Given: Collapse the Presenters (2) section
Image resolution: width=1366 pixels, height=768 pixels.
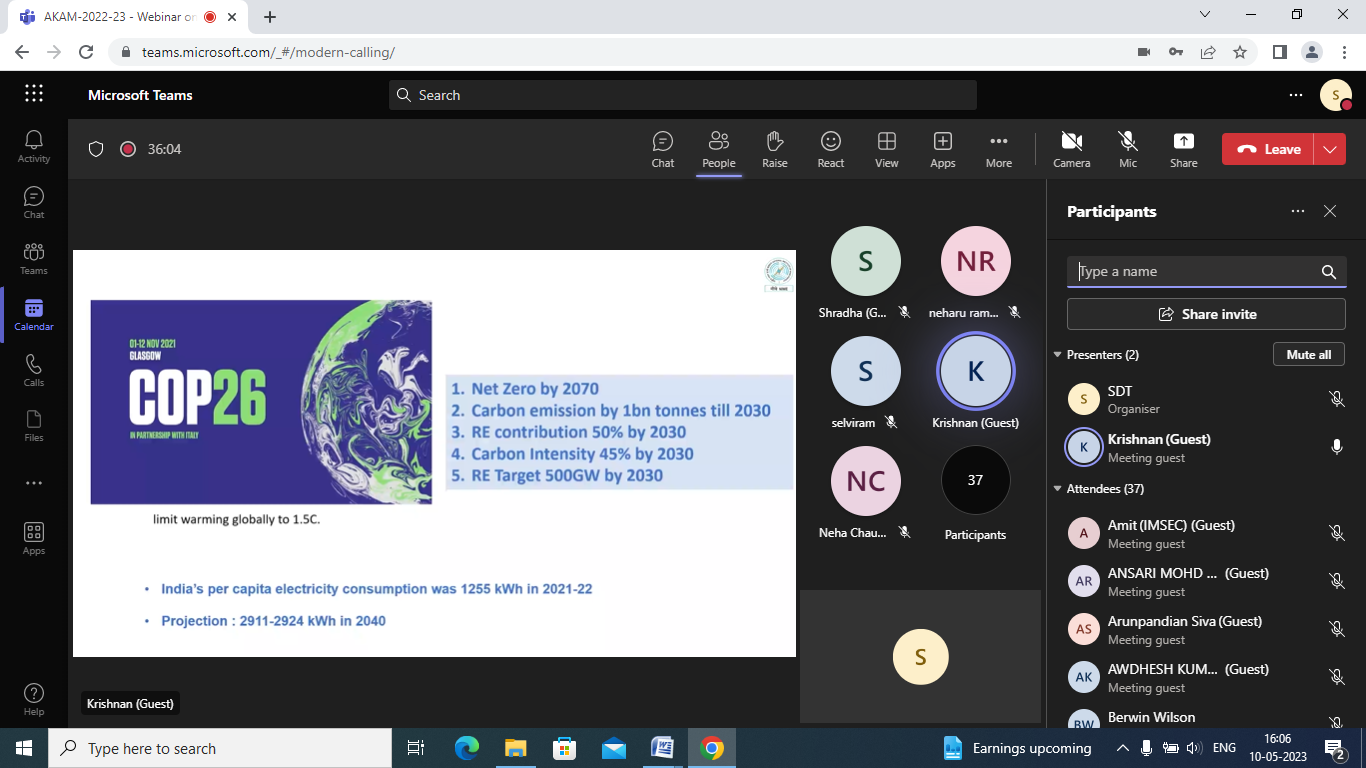Looking at the screenshot, I should click(1058, 355).
